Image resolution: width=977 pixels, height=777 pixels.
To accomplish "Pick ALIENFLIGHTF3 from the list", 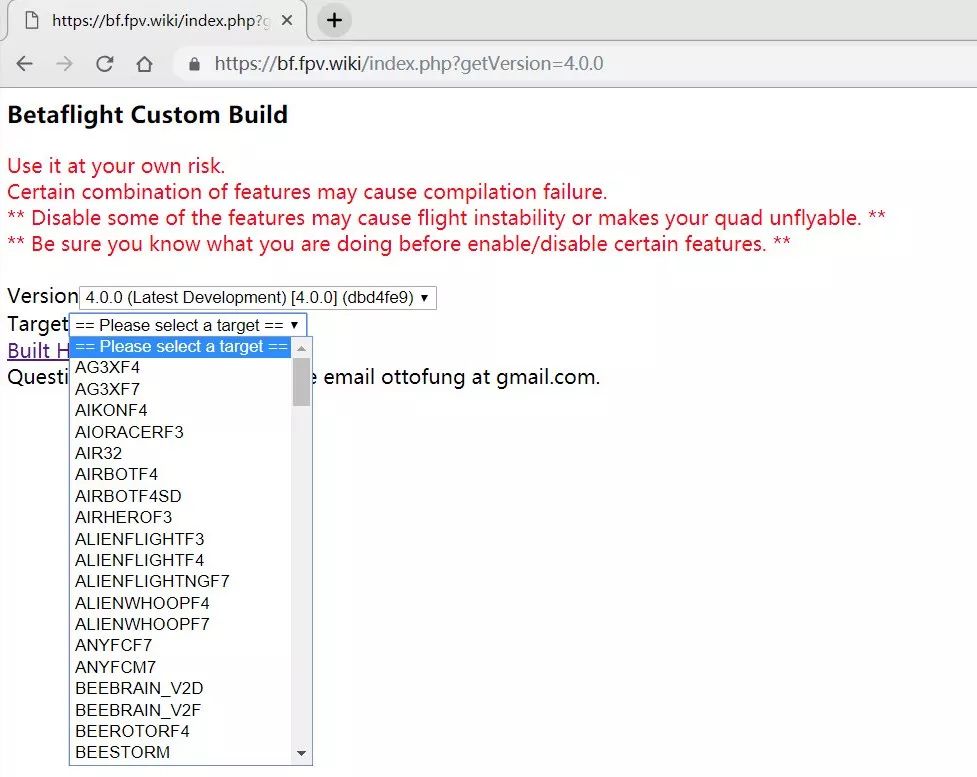I will pos(181,539).
